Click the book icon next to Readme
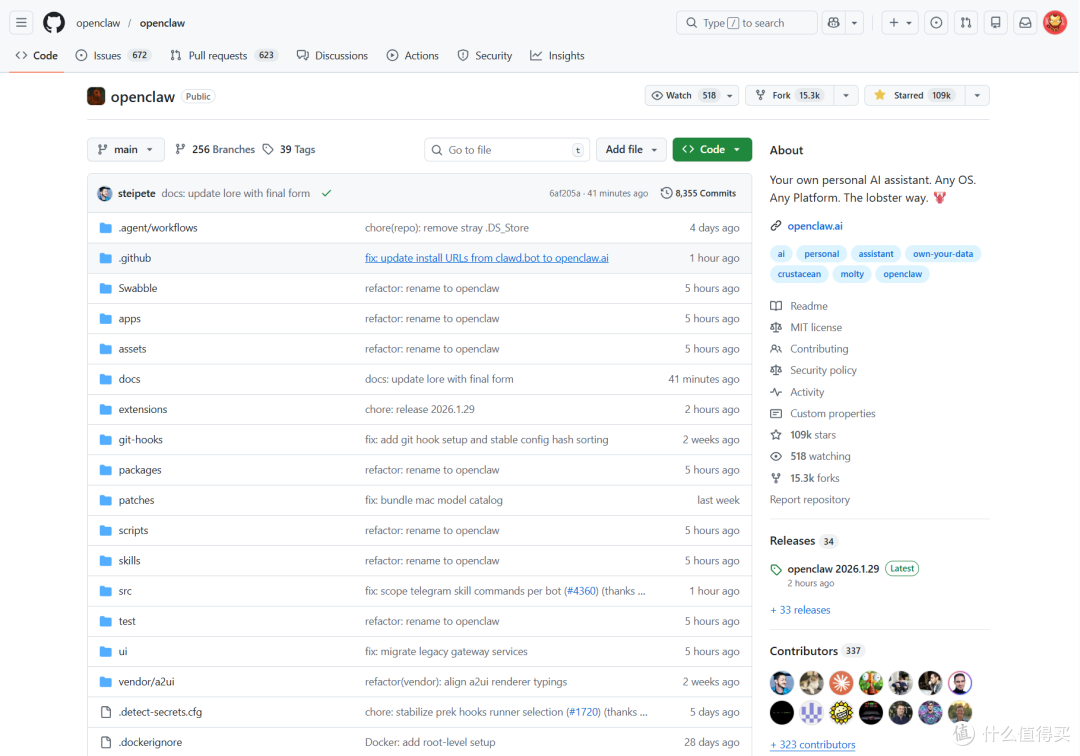Screen dimensions: 1080x756 (x=776, y=306)
